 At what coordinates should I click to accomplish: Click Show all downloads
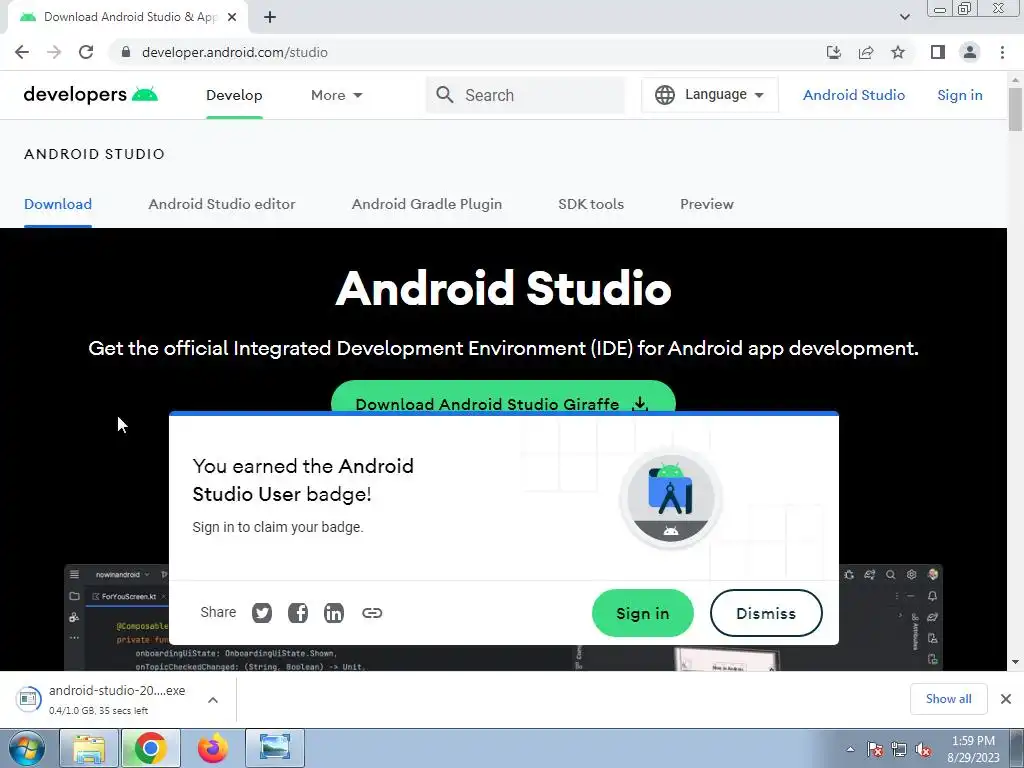(948, 699)
